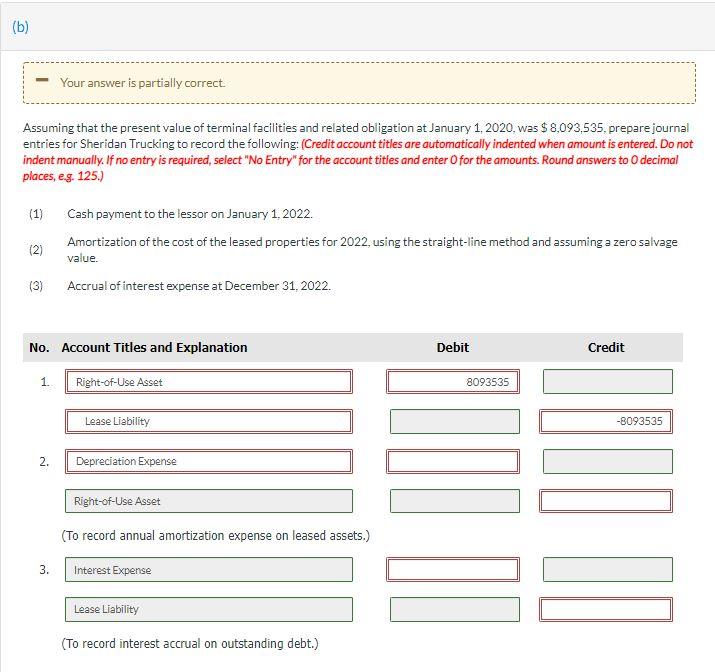Click credit field beside Interest Expense
This screenshot has height=672, width=715.
click(x=607, y=569)
